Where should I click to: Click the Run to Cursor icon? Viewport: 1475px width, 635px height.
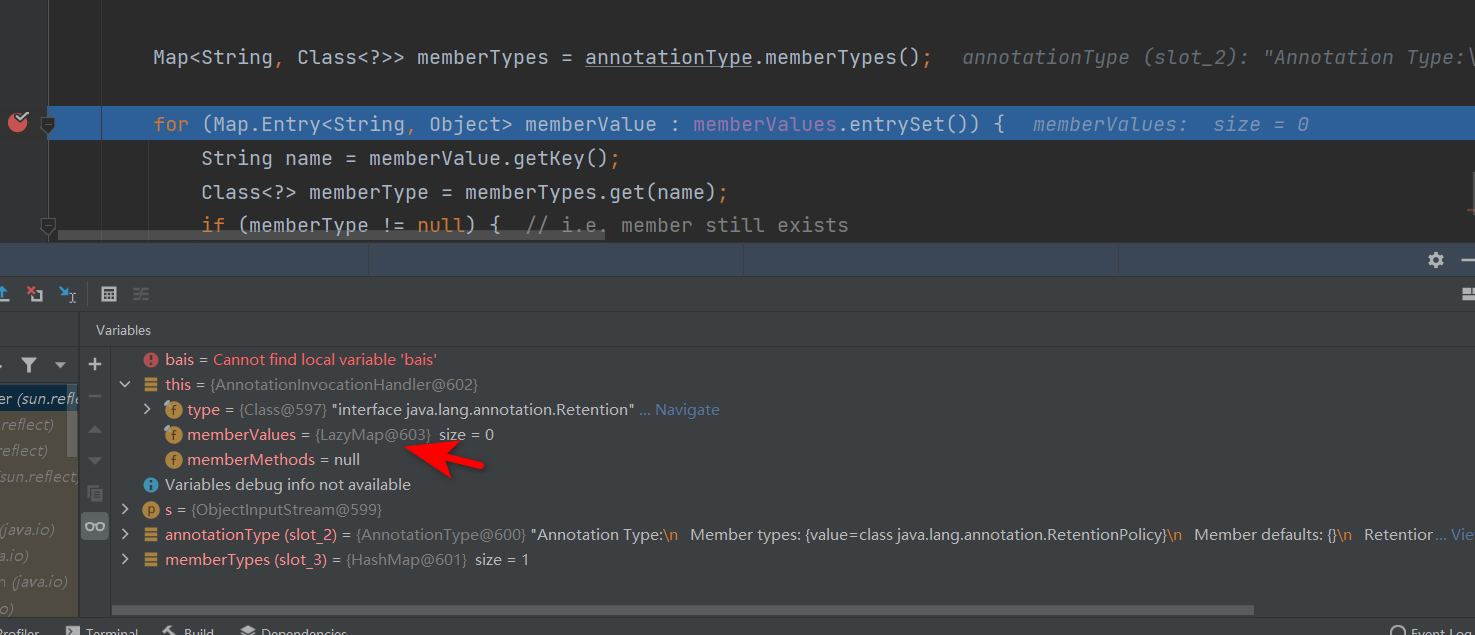(x=67, y=294)
